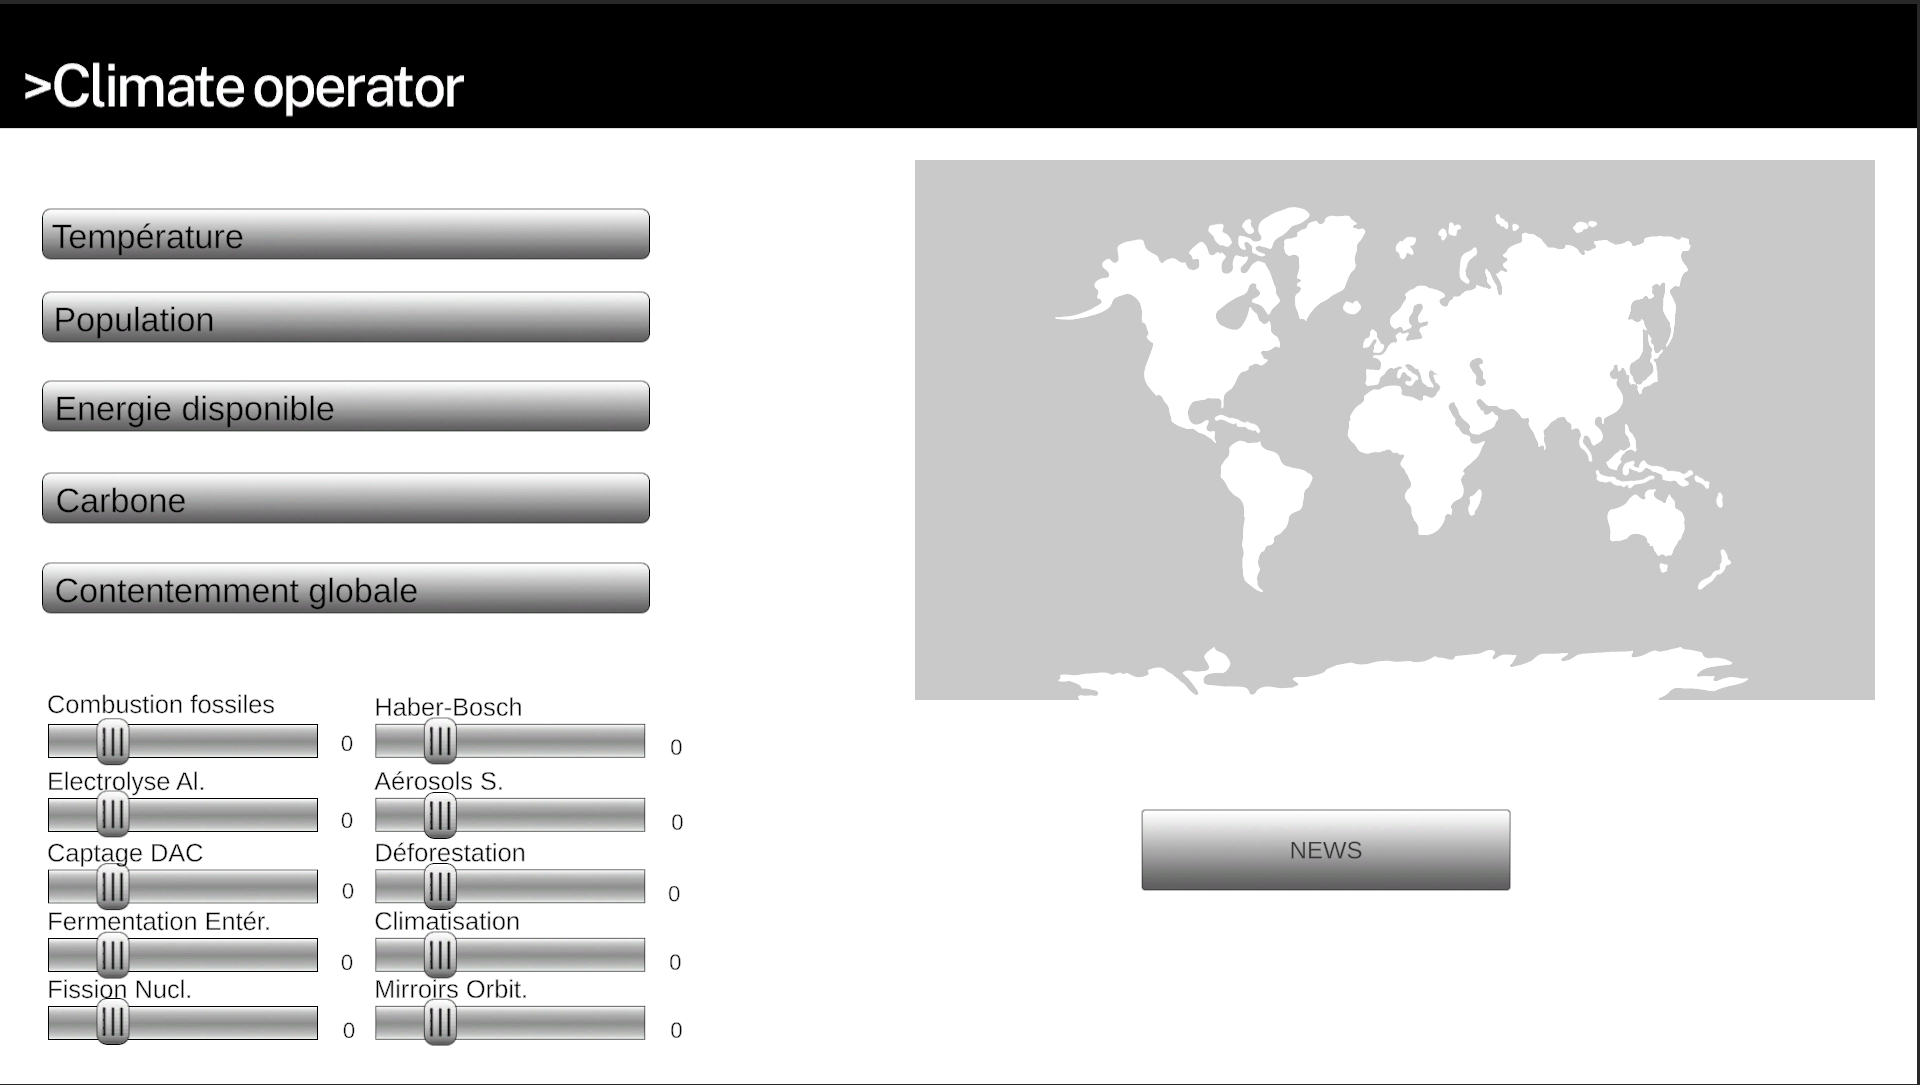
Task: Click the Climatisation slider handle
Action: 440,955
